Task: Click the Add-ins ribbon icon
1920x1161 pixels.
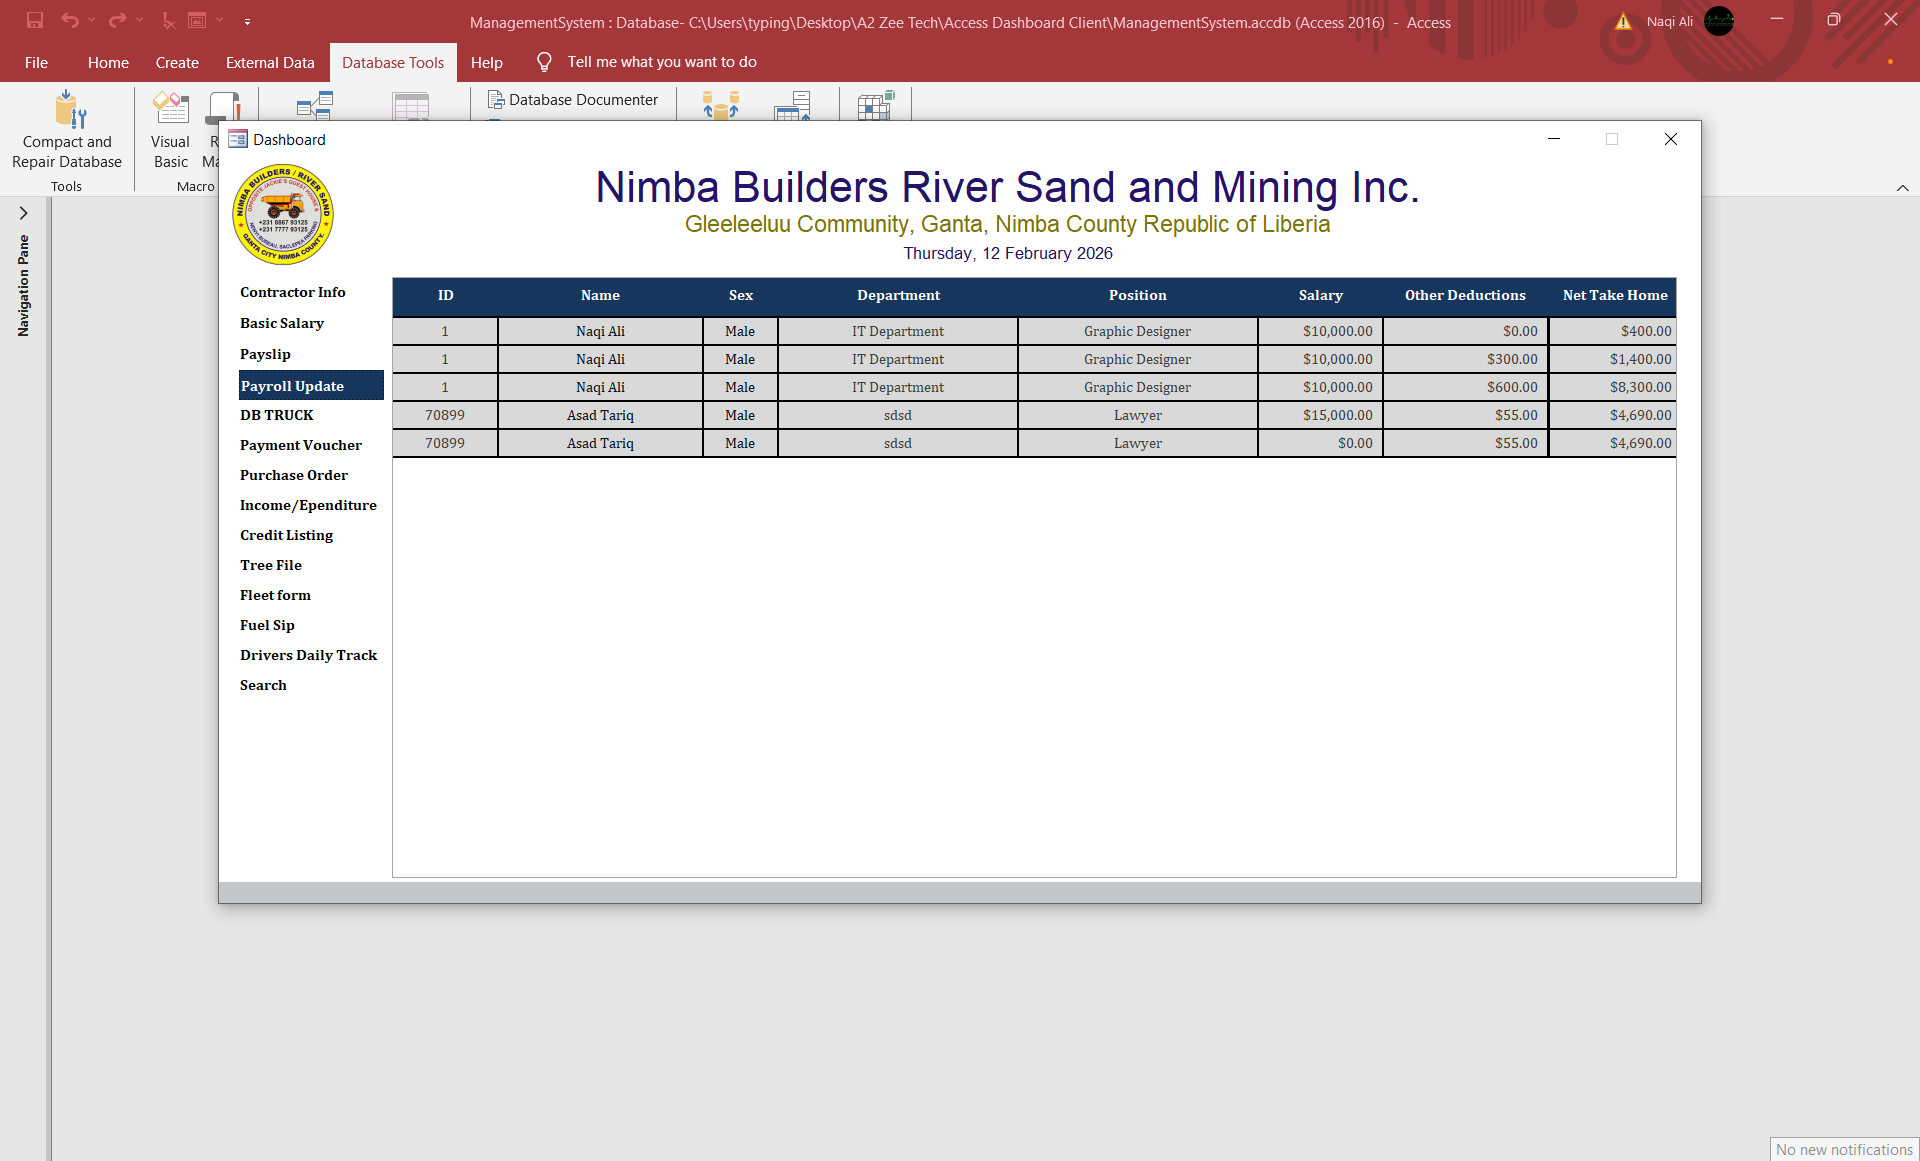Action: (x=876, y=106)
